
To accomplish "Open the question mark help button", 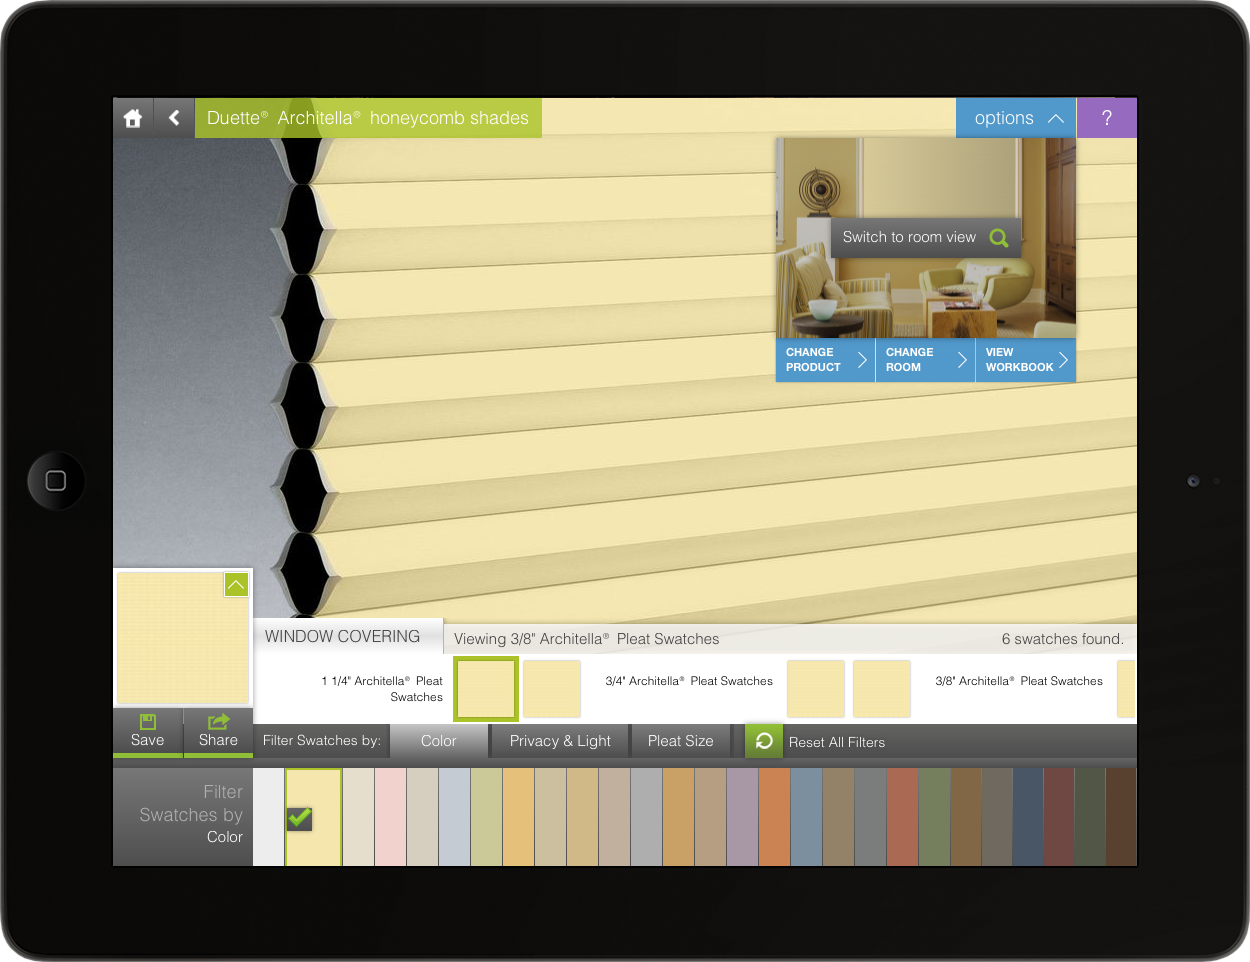I will pos(1107,118).
